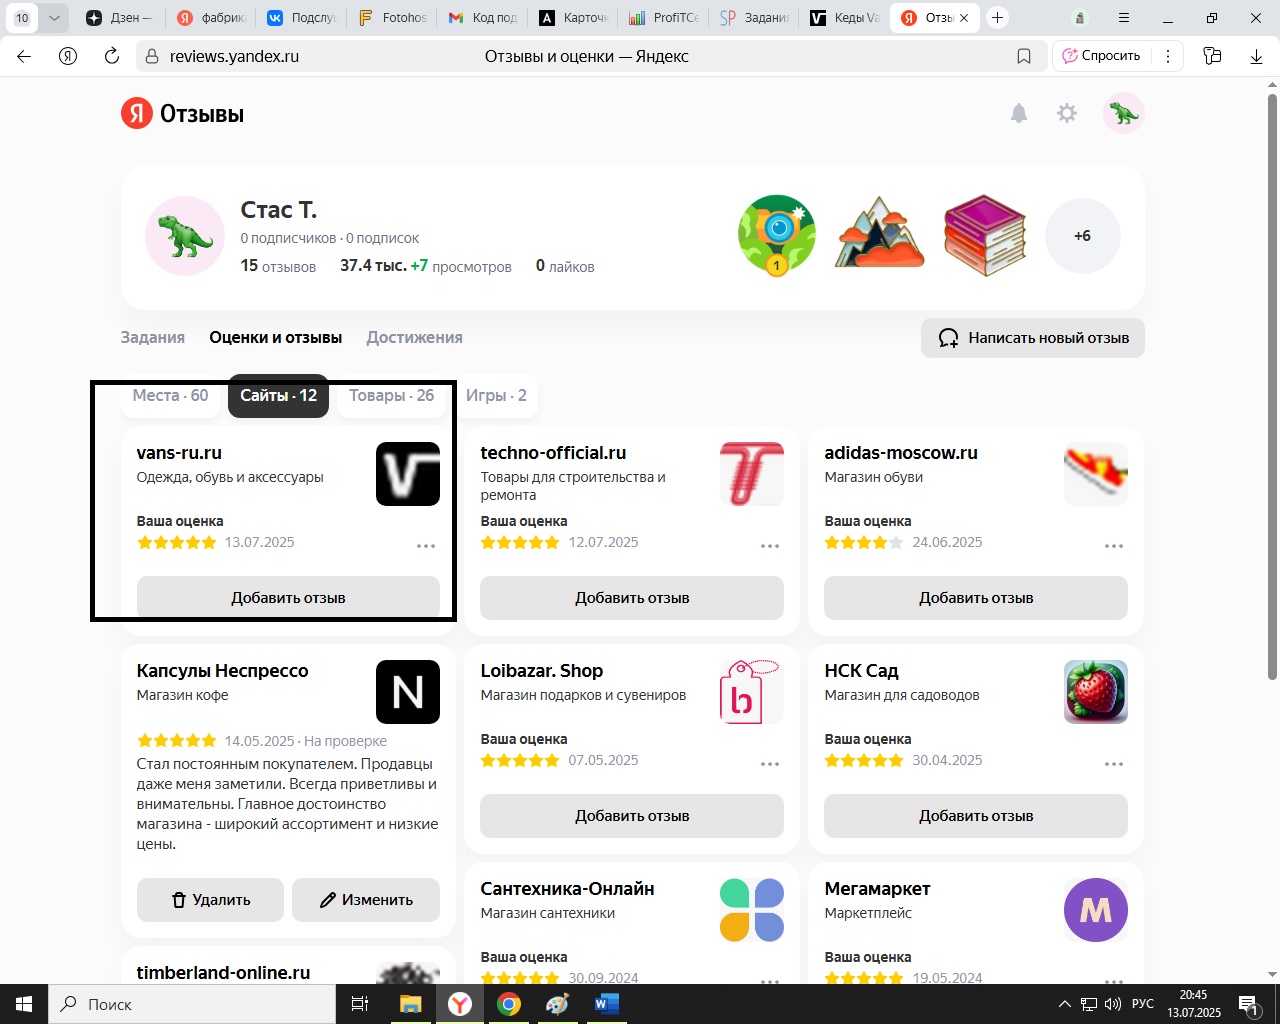1280x1024 pixels.
Task: Change the vans-ru.ru star rating
Action: click(x=177, y=542)
